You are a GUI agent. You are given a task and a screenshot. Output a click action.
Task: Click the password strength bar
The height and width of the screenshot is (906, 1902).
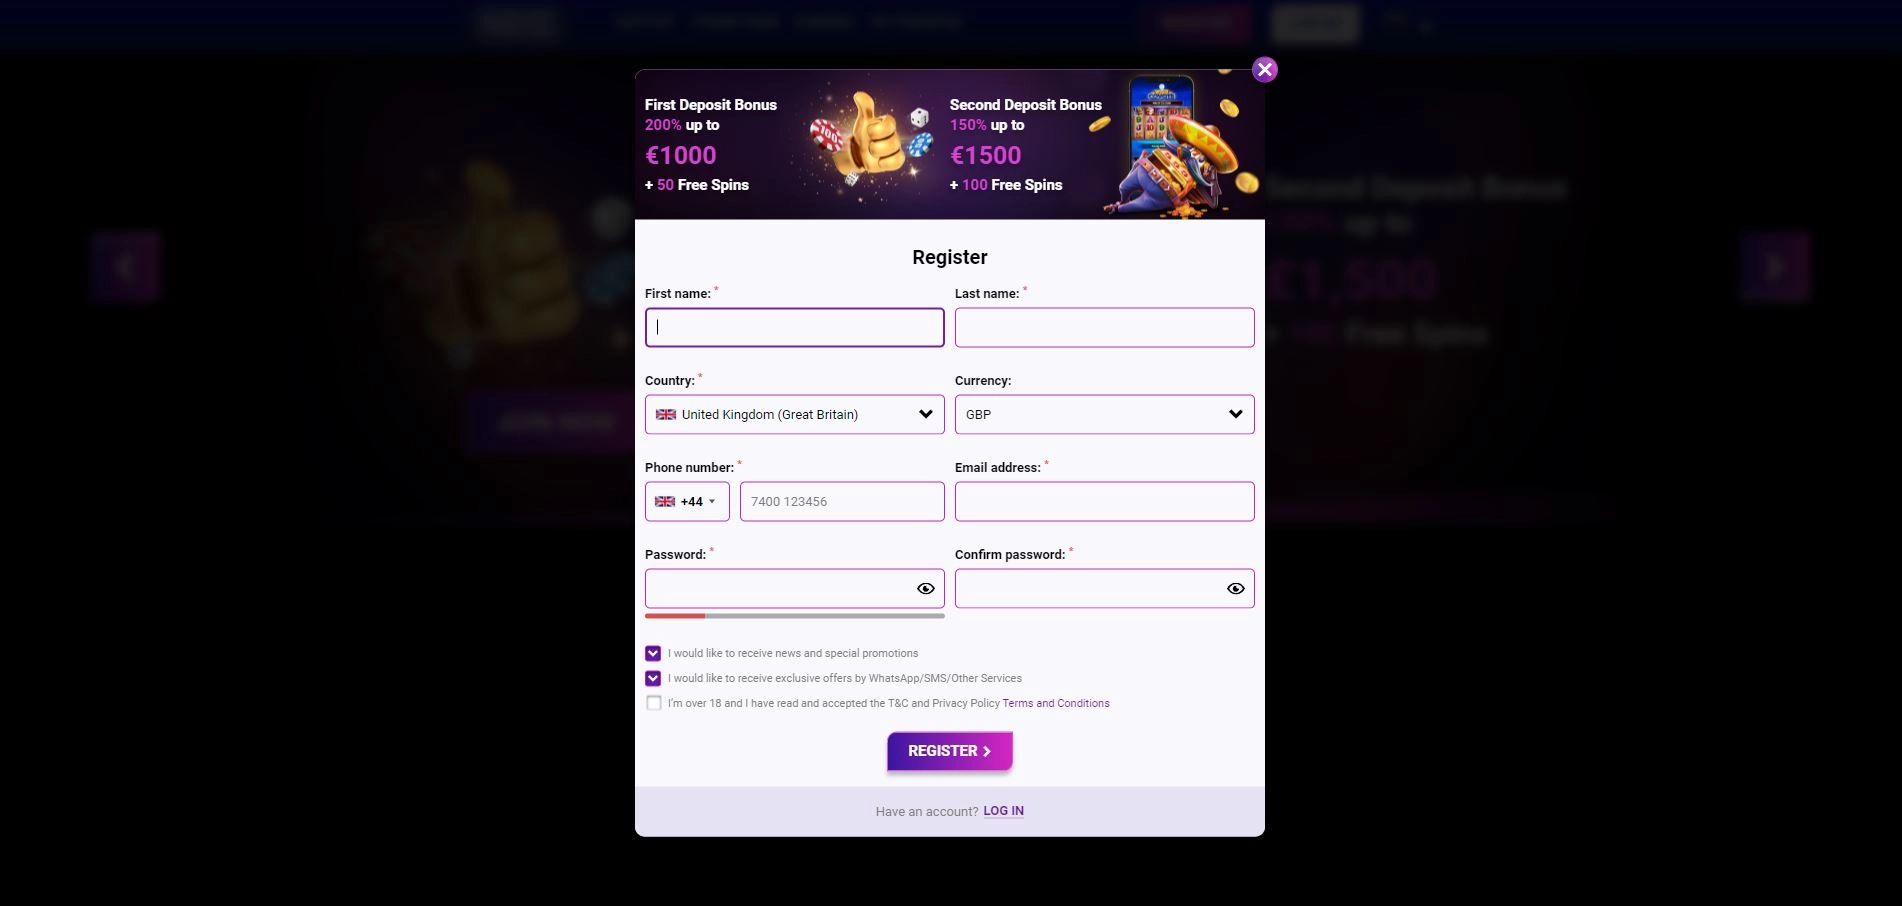[795, 616]
